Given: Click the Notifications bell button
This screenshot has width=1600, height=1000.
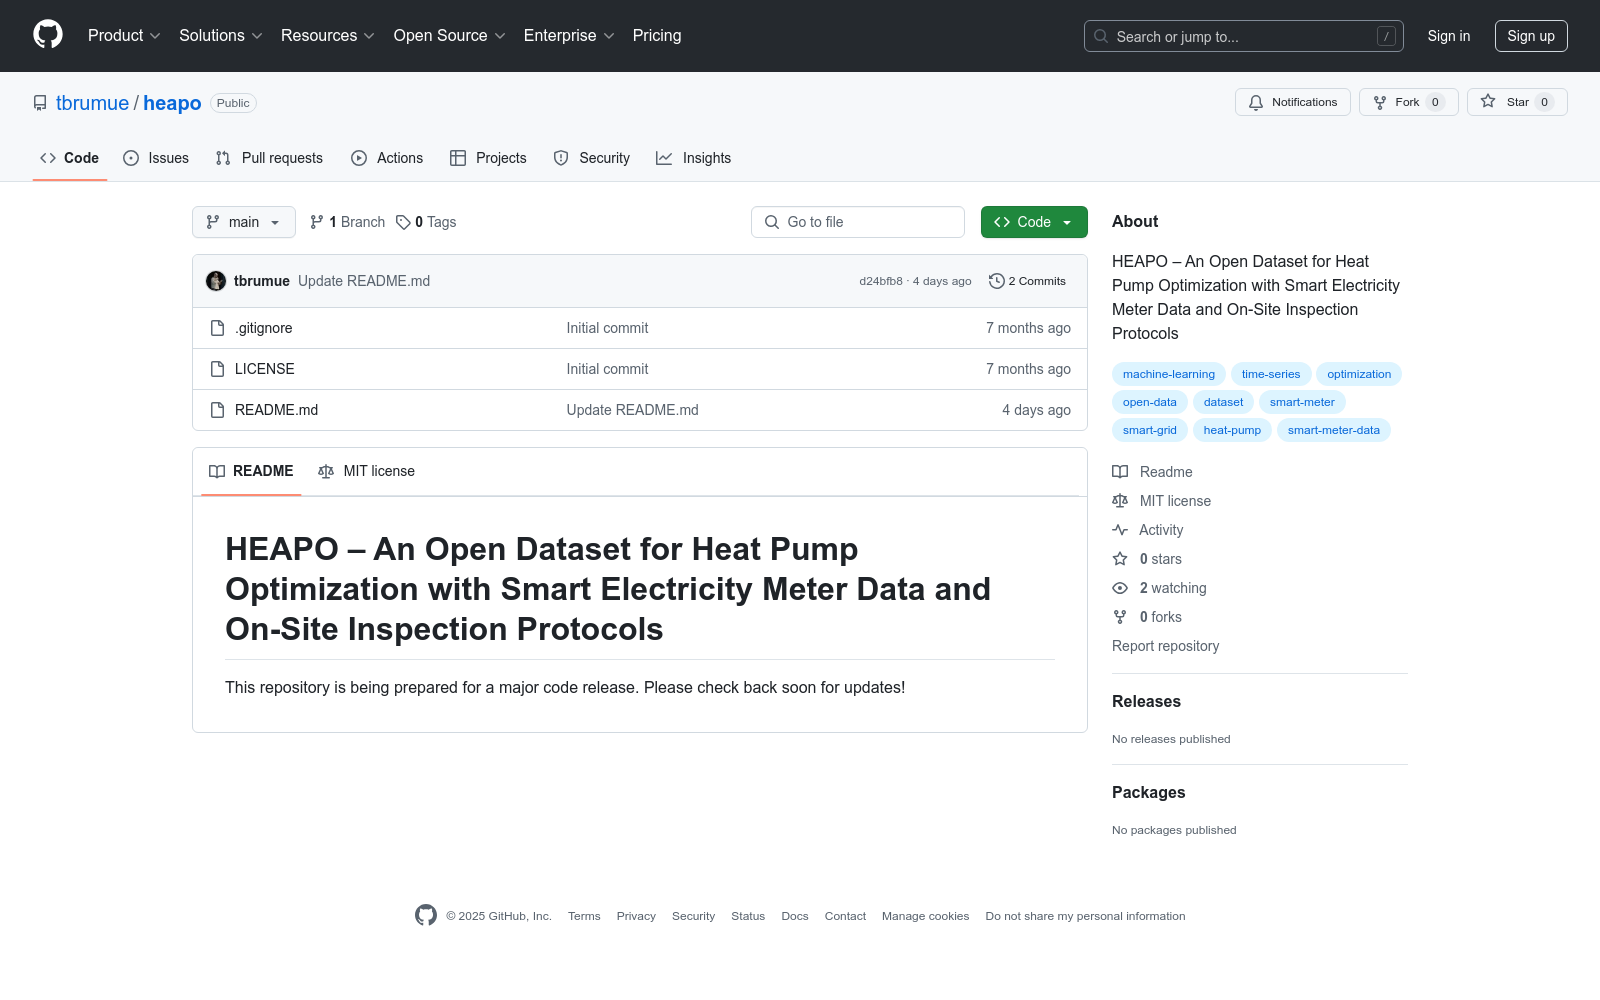Looking at the screenshot, I should (1293, 102).
